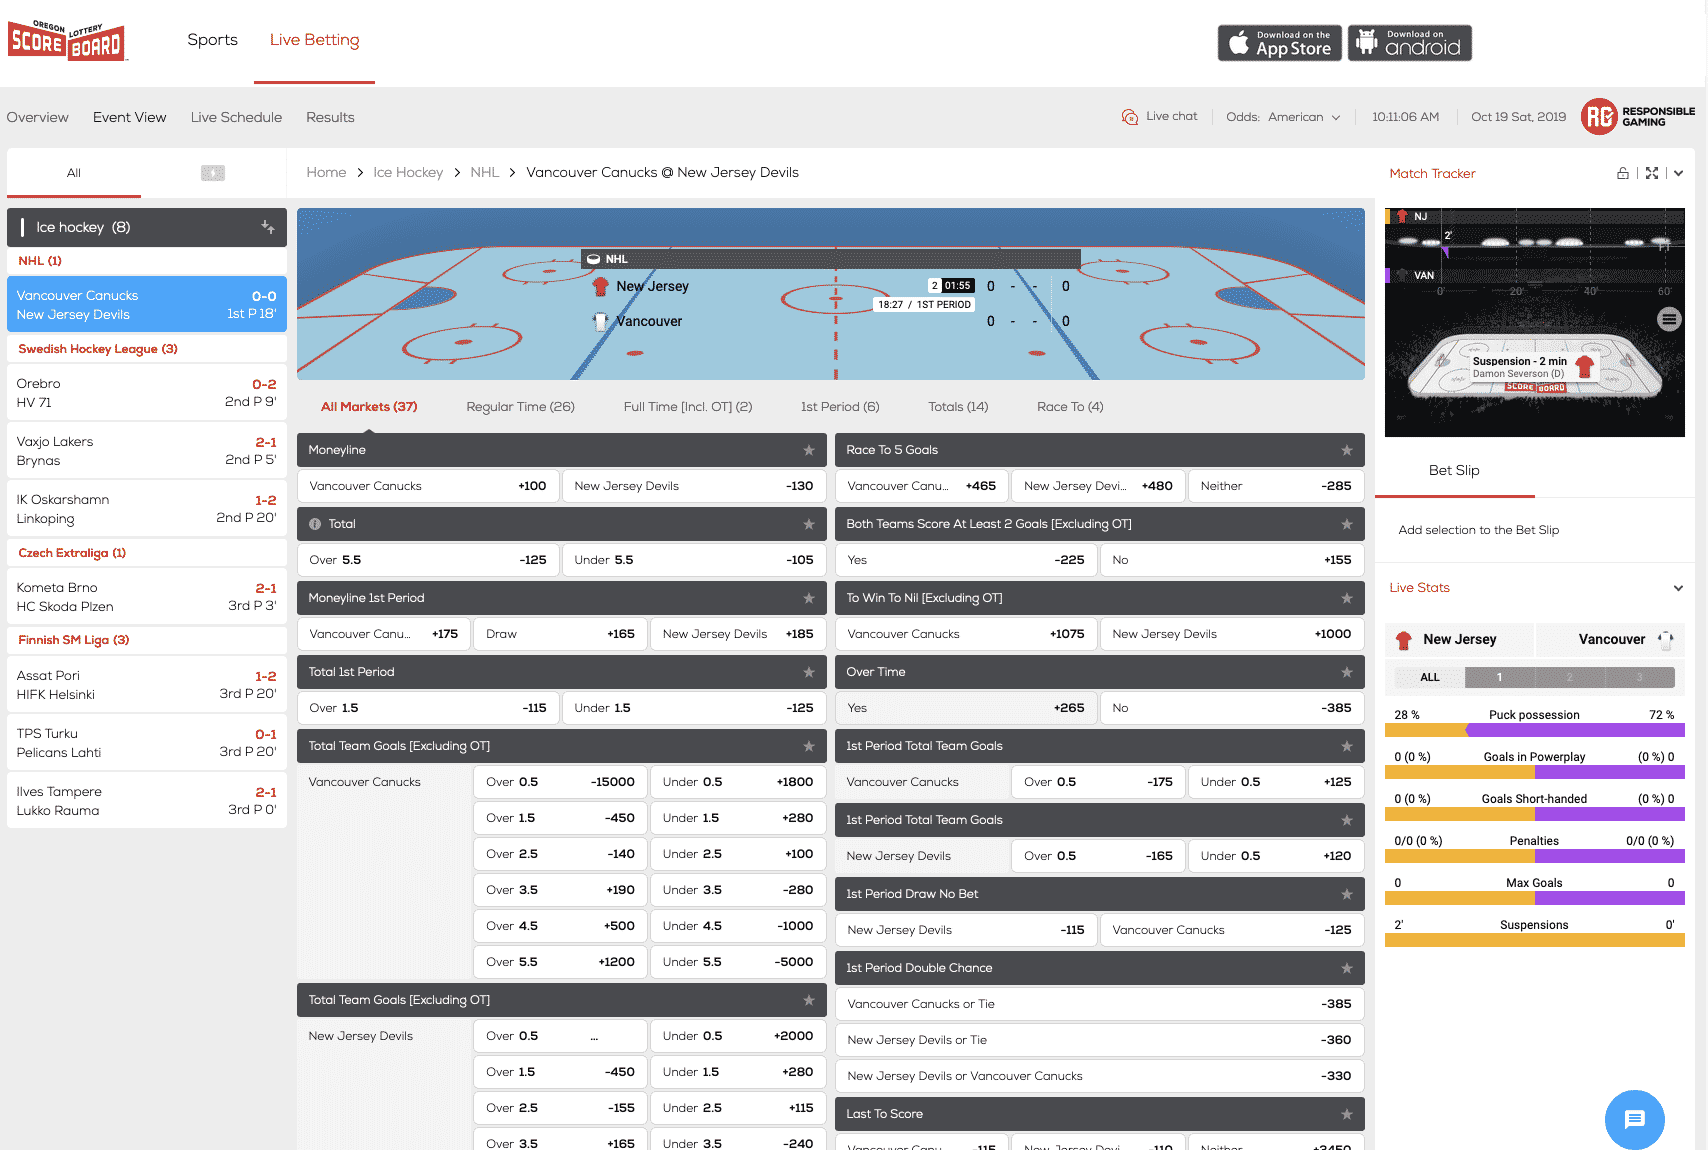Open the Results tab
This screenshot has height=1150, width=1708.
(330, 117)
